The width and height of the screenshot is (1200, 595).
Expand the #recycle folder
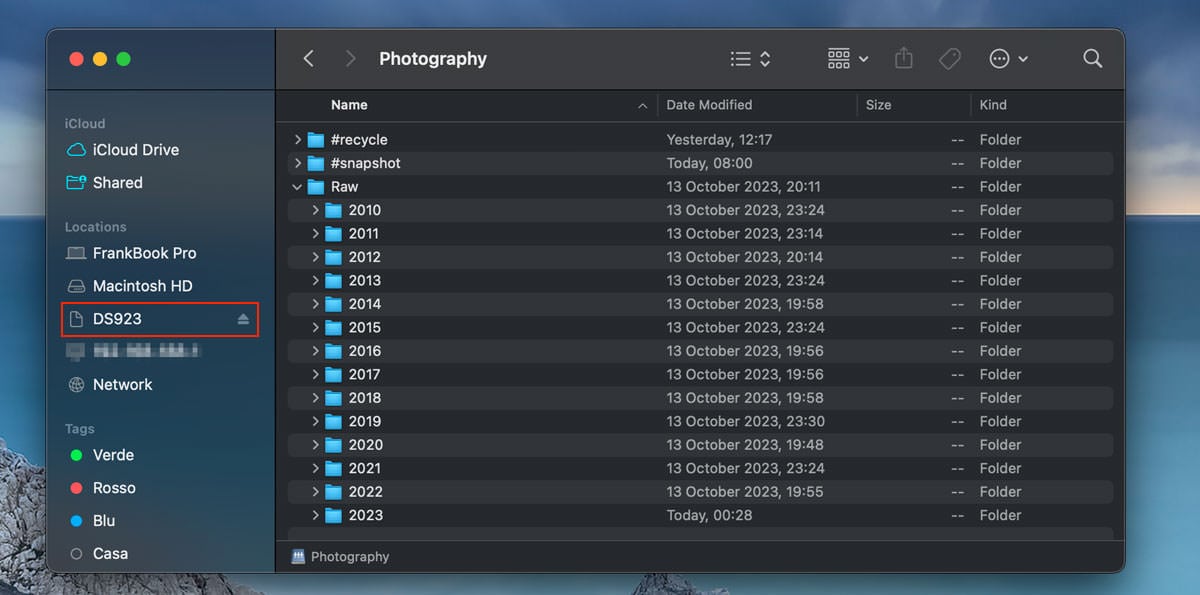[297, 140]
